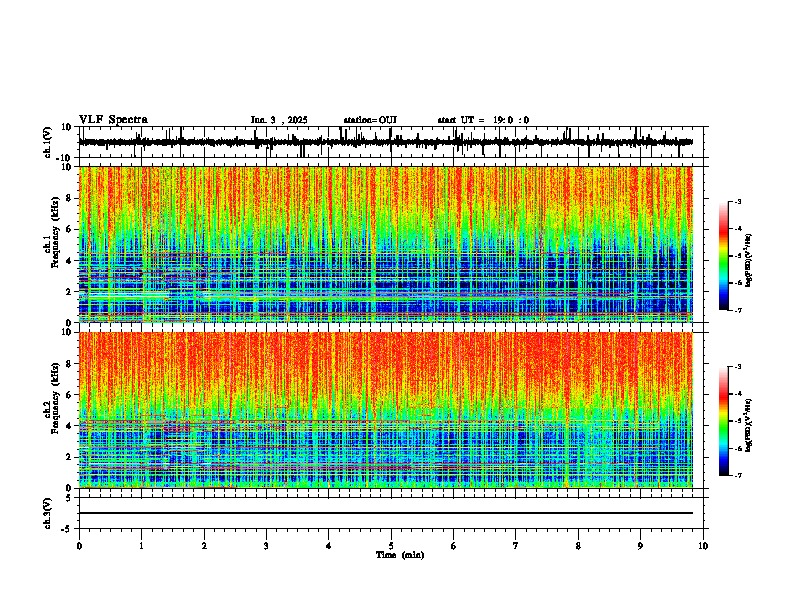Screen dimensions: 792x612
Task: Click the "-7" bottom label of ch.2 colorbar
Action: coord(737,475)
